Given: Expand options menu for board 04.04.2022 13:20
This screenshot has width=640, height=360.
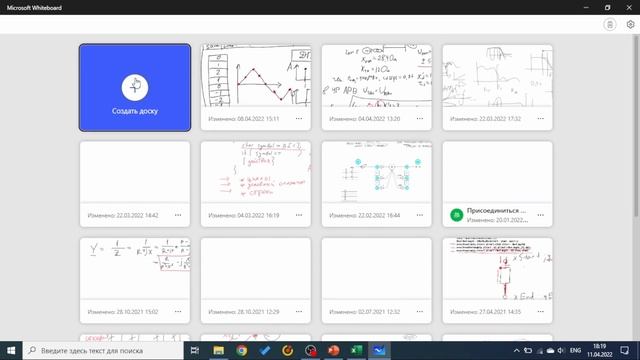Looking at the screenshot, I should point(420,119).
